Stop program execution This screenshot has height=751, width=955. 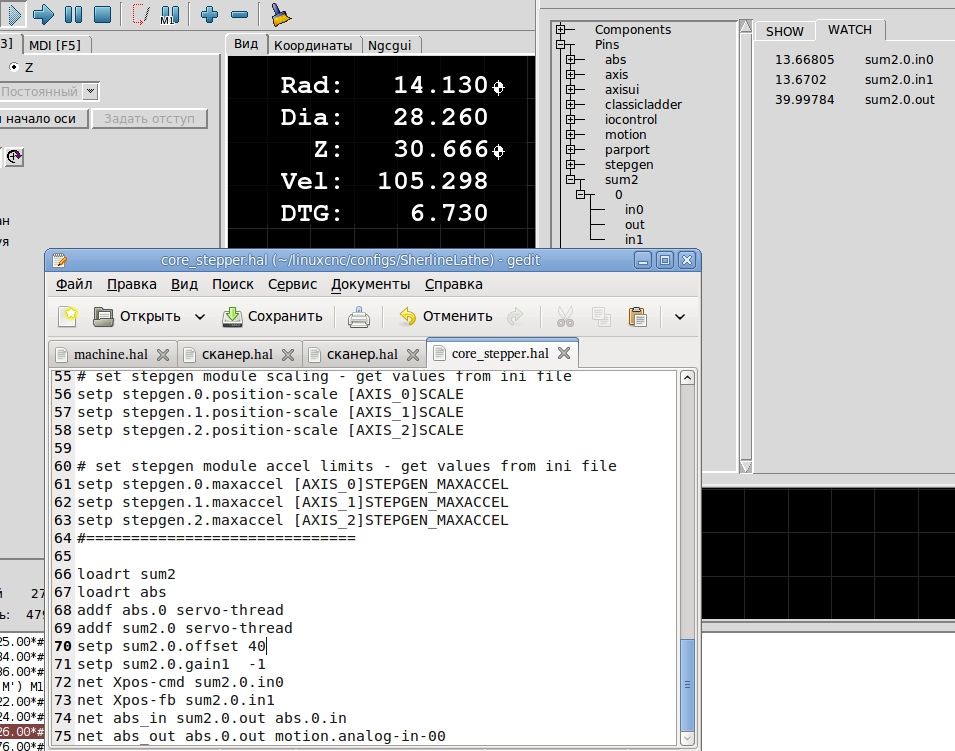coord(102,14)
